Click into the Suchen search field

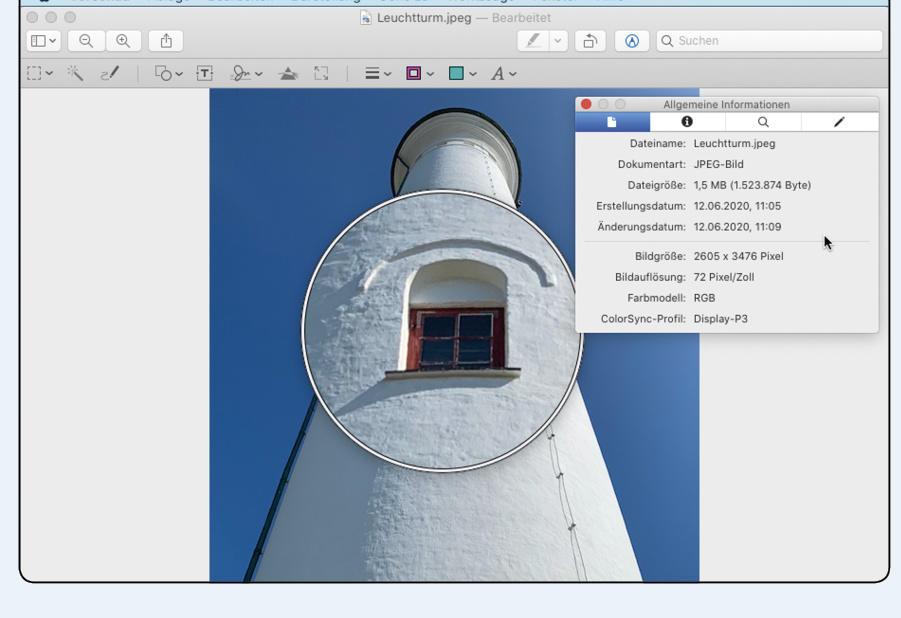769,41
